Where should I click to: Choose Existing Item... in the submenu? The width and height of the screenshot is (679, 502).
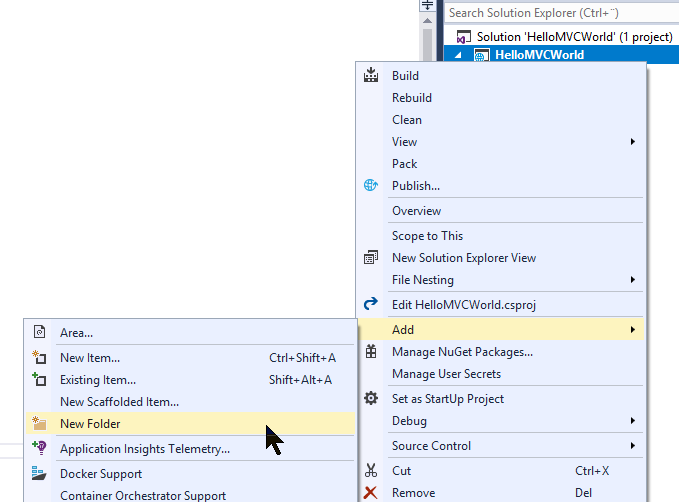point(190,380)
